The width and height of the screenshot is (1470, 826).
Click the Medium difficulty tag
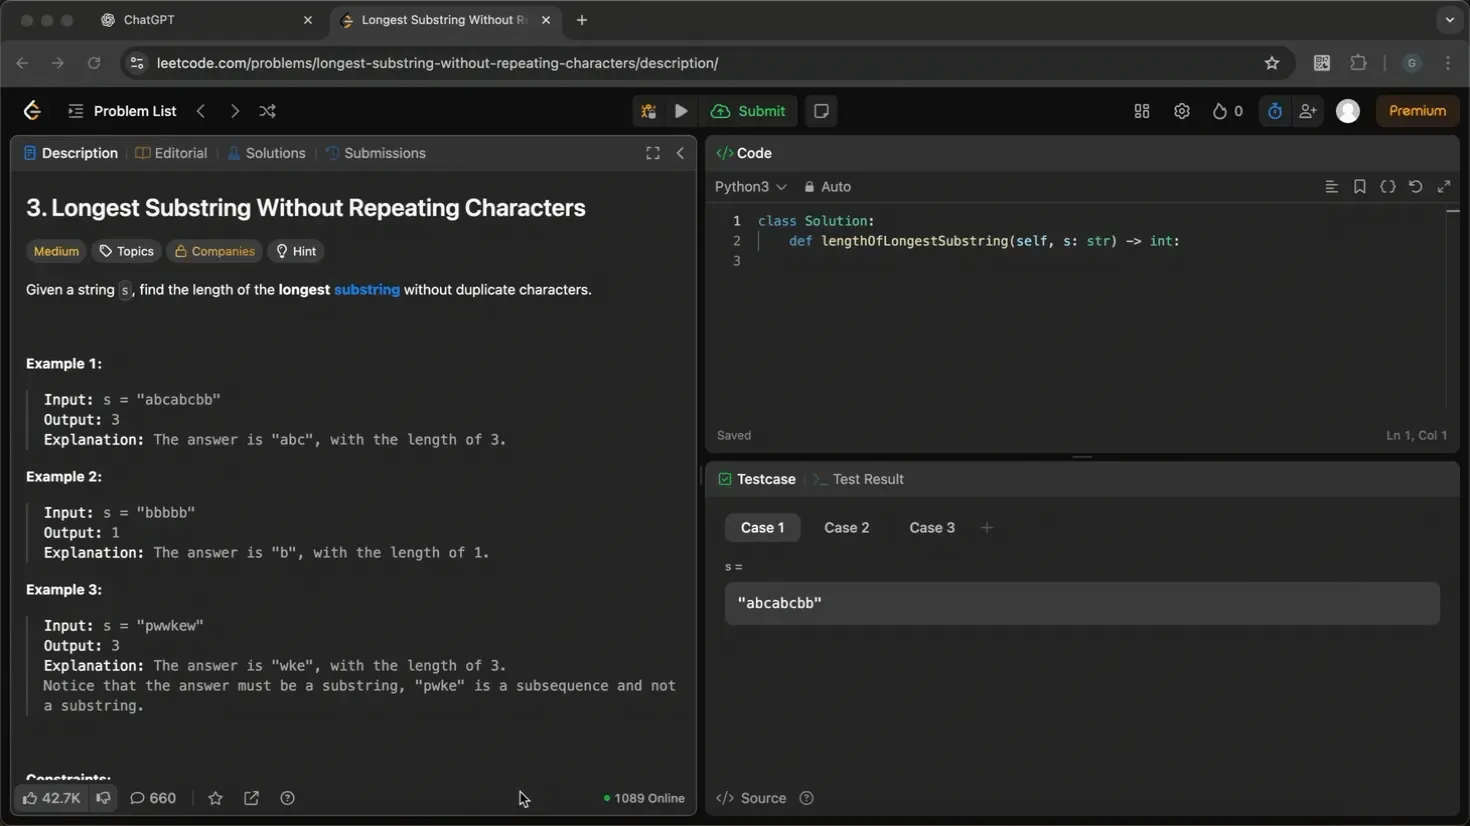[56, 251]
